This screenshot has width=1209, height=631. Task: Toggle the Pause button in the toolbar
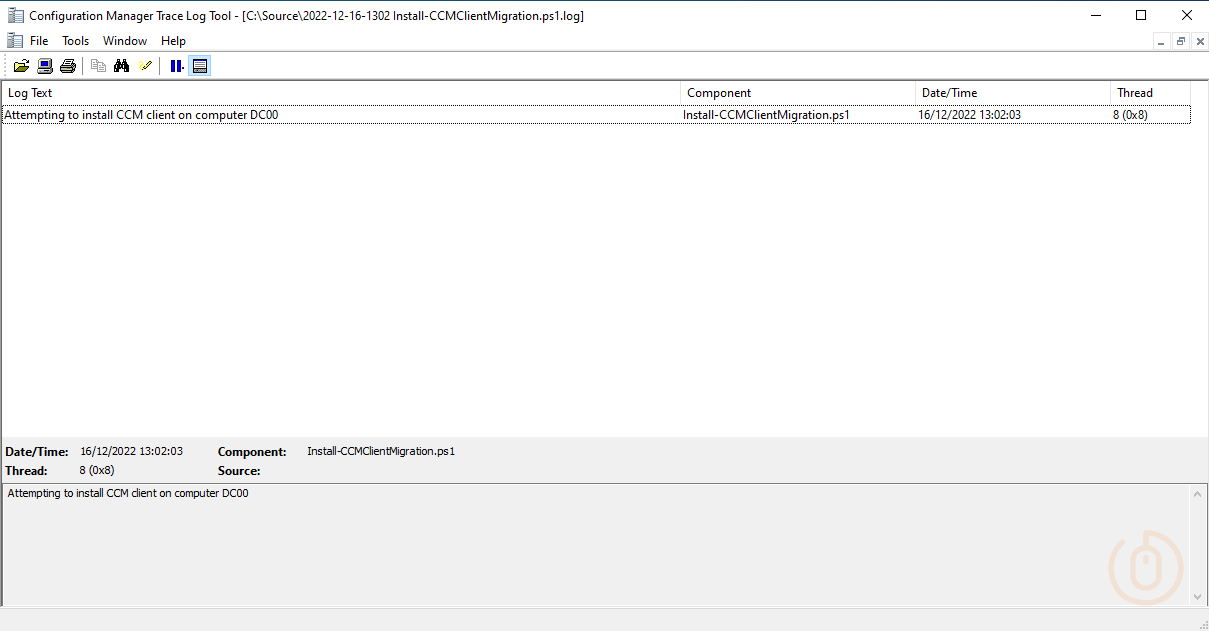(x=176, y=66)
